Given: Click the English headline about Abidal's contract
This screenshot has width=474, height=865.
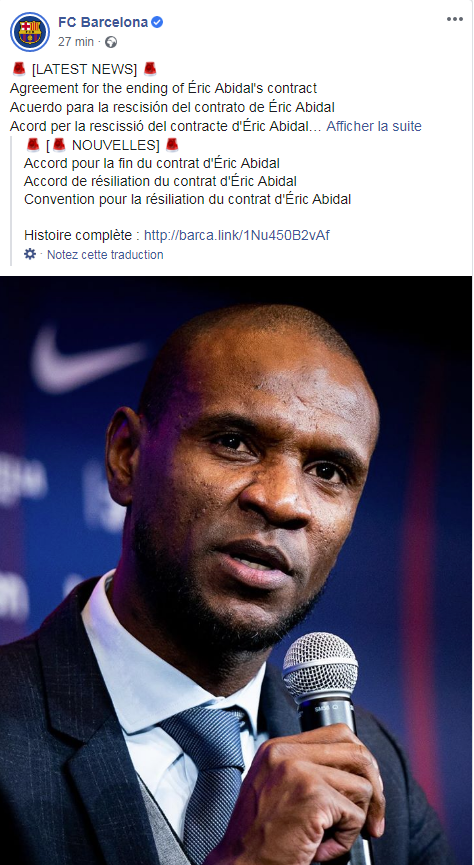Looking at the screenshot, I should (x=163, y=88).
